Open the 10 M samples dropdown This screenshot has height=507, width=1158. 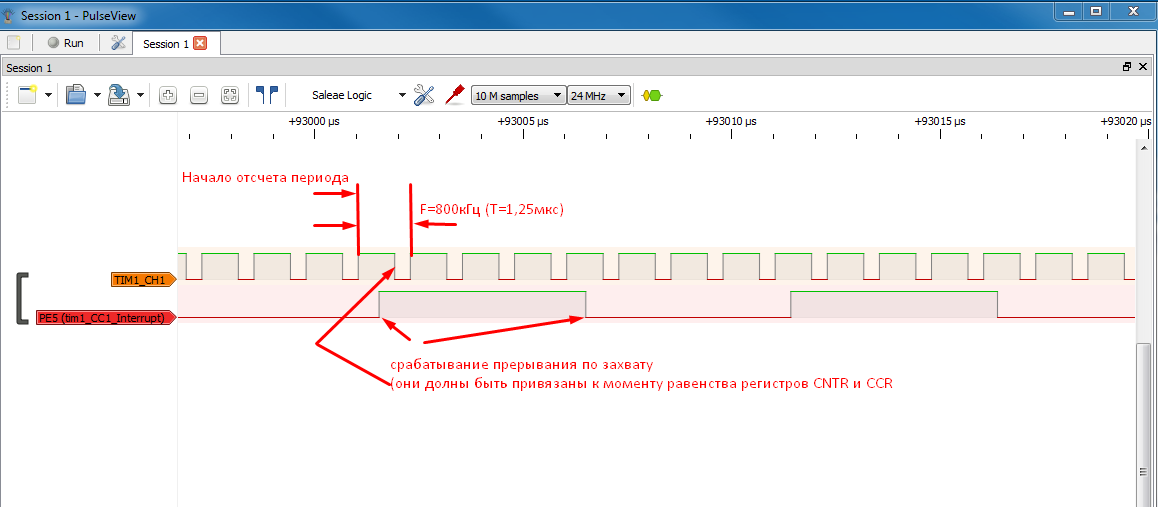[518, 96]
